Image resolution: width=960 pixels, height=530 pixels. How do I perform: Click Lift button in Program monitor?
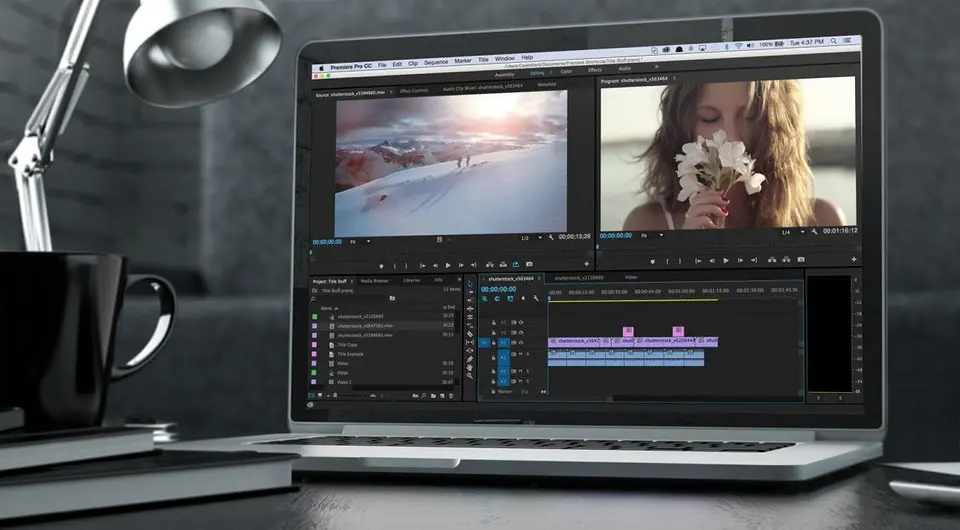point(772,260)
